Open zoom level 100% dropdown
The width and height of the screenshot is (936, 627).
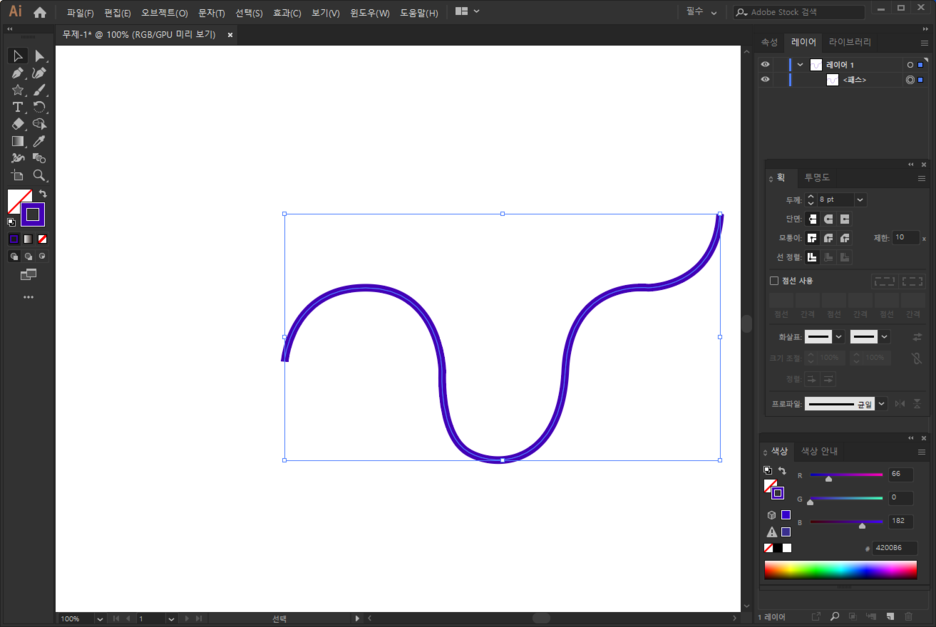[100, 619]
